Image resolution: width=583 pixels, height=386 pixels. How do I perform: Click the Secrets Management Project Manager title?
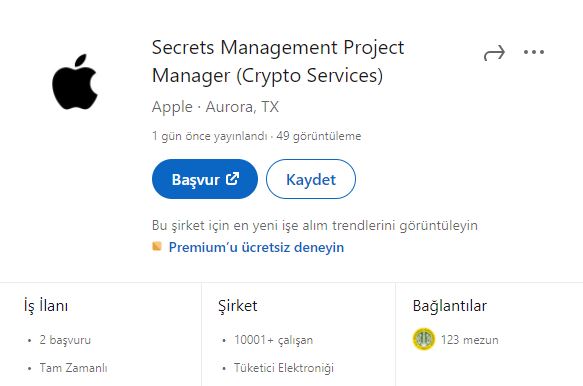[278, 61]
